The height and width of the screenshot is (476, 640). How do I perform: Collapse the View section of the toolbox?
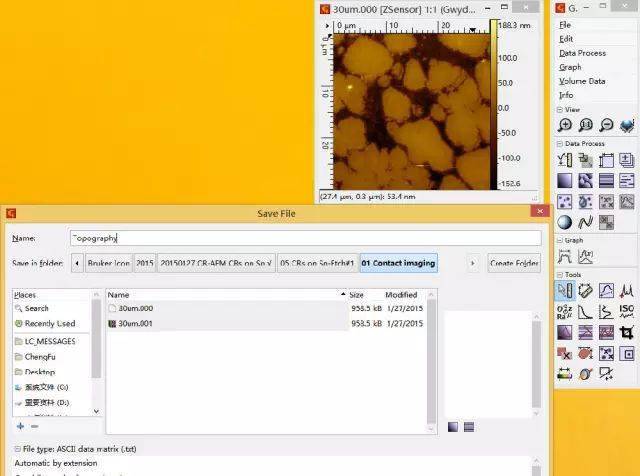(x=560, y=110)
